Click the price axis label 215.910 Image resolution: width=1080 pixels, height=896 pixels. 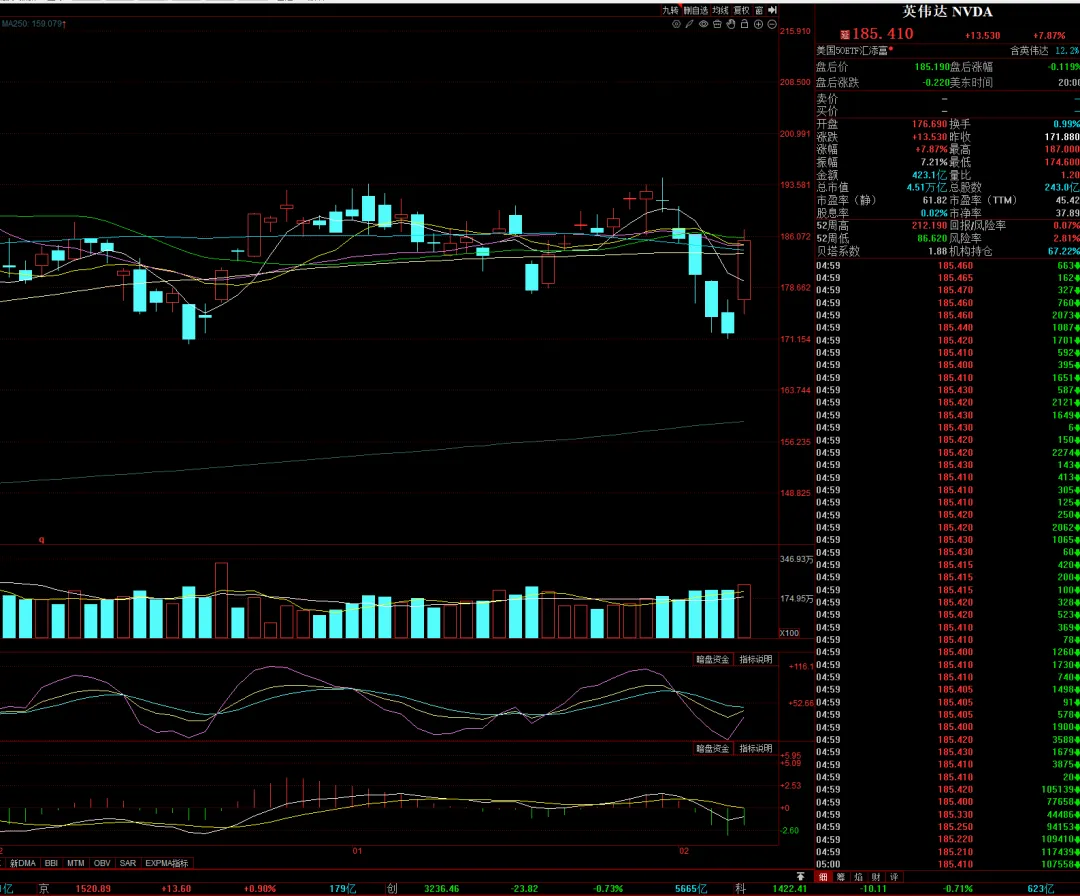pos(796,31)
